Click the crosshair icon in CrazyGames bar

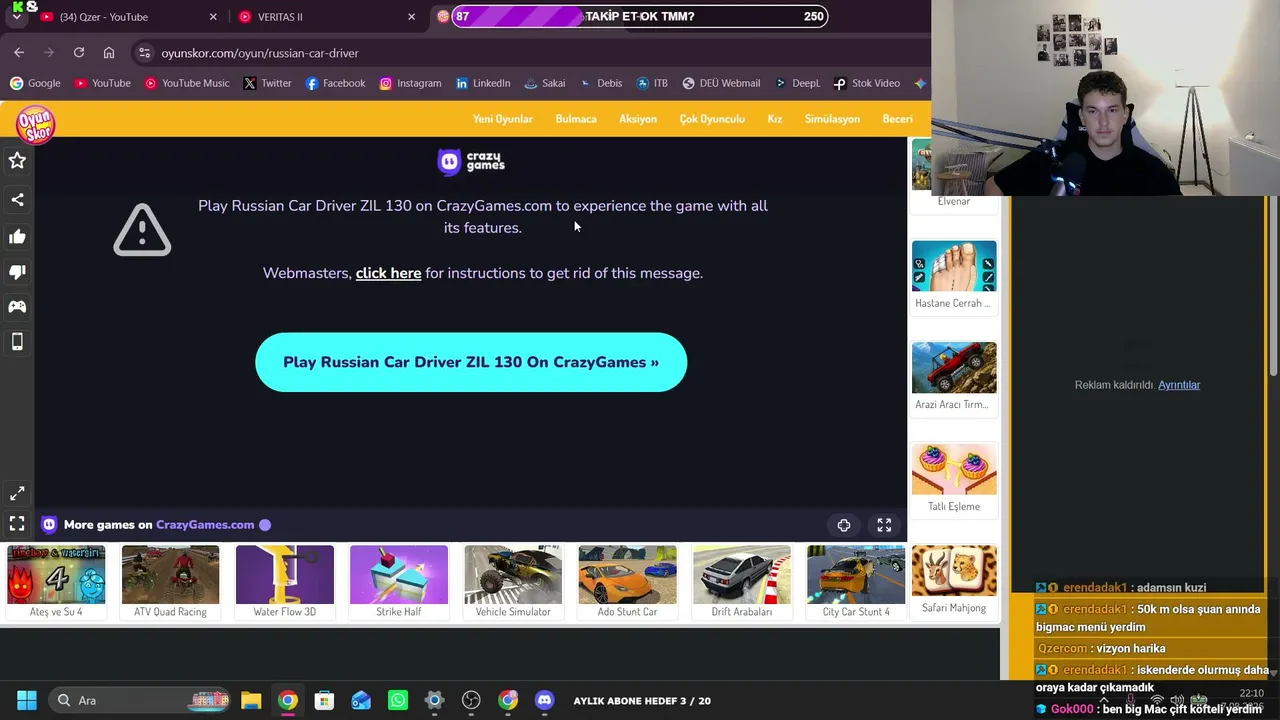(844, 525)
